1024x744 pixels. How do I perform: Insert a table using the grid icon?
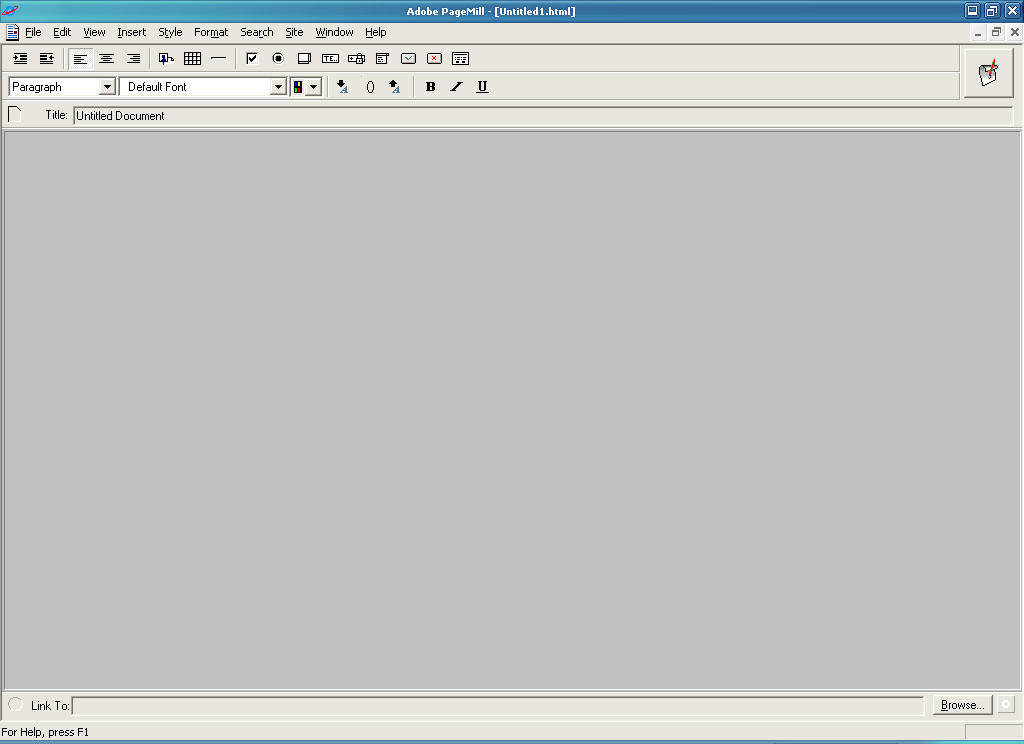tap(192, 59)
